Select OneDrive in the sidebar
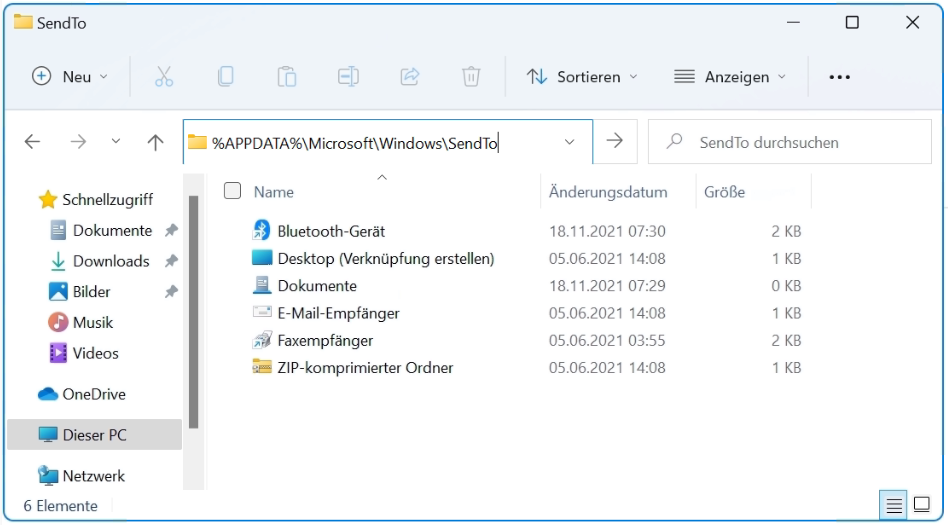Screen dimensions: 948x525 tap(82, 394)
